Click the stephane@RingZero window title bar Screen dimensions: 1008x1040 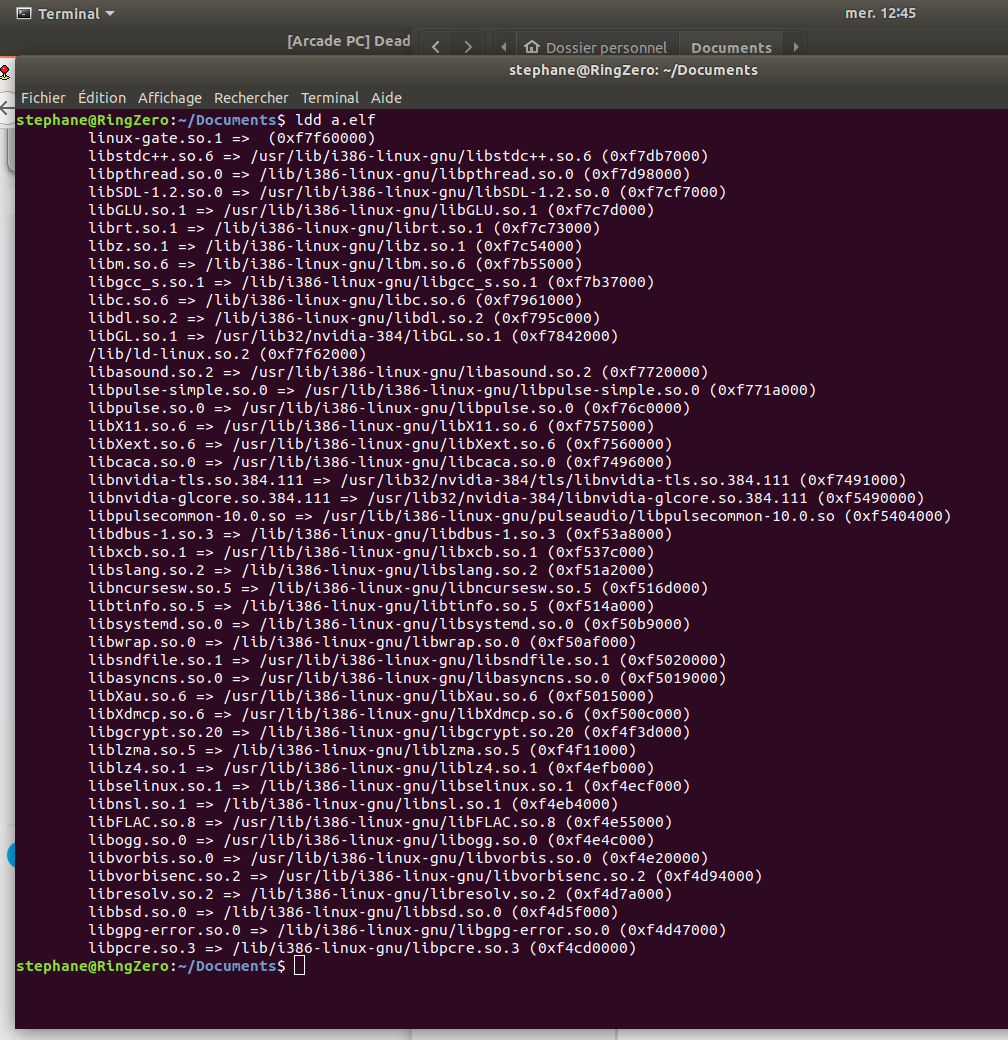coord(633,70)
